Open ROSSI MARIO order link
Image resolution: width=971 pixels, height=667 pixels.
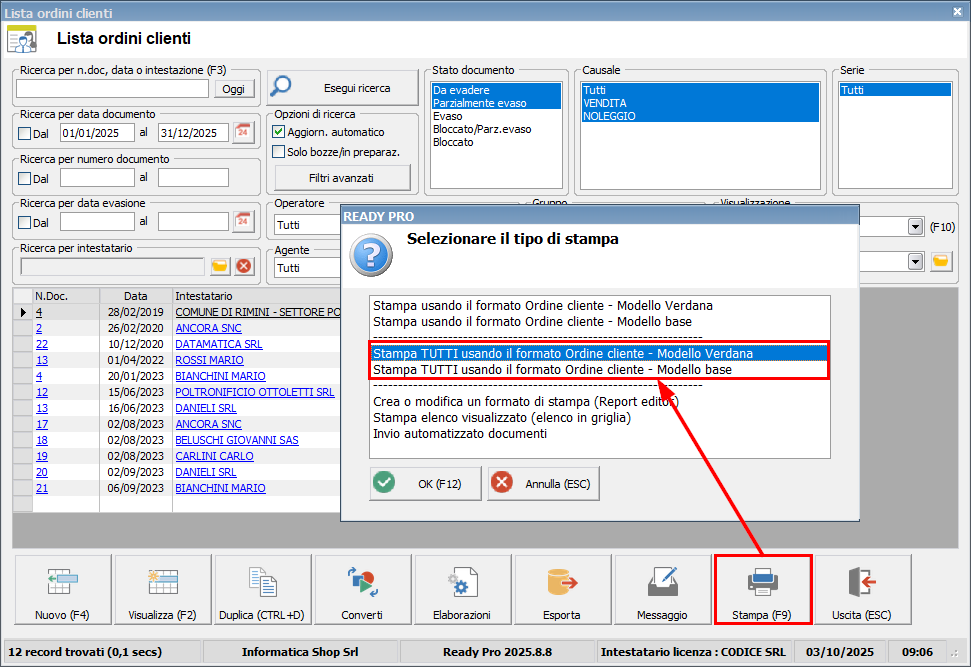(209, 360)
